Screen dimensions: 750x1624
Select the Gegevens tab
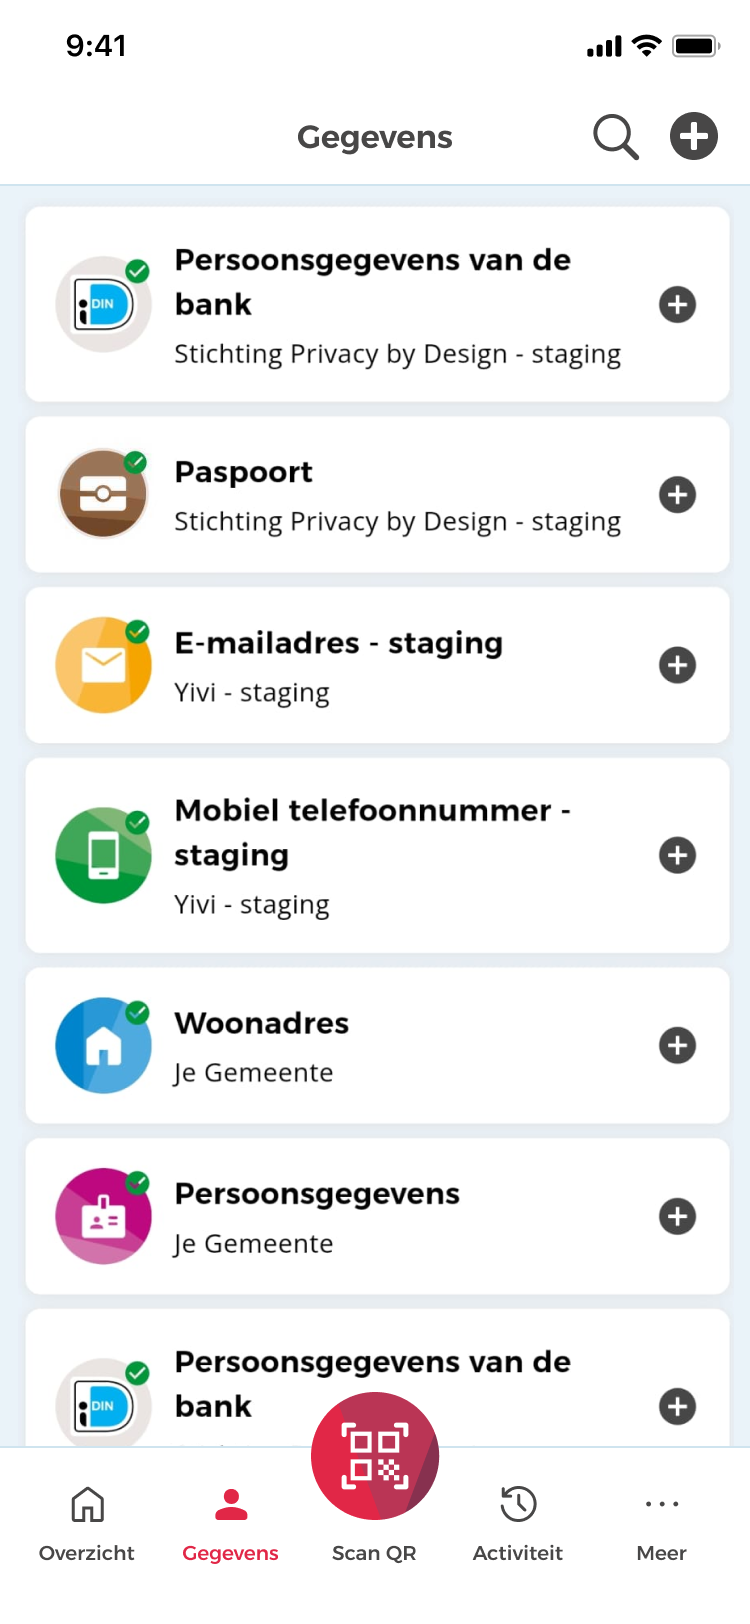click(x=231, y=1523)
